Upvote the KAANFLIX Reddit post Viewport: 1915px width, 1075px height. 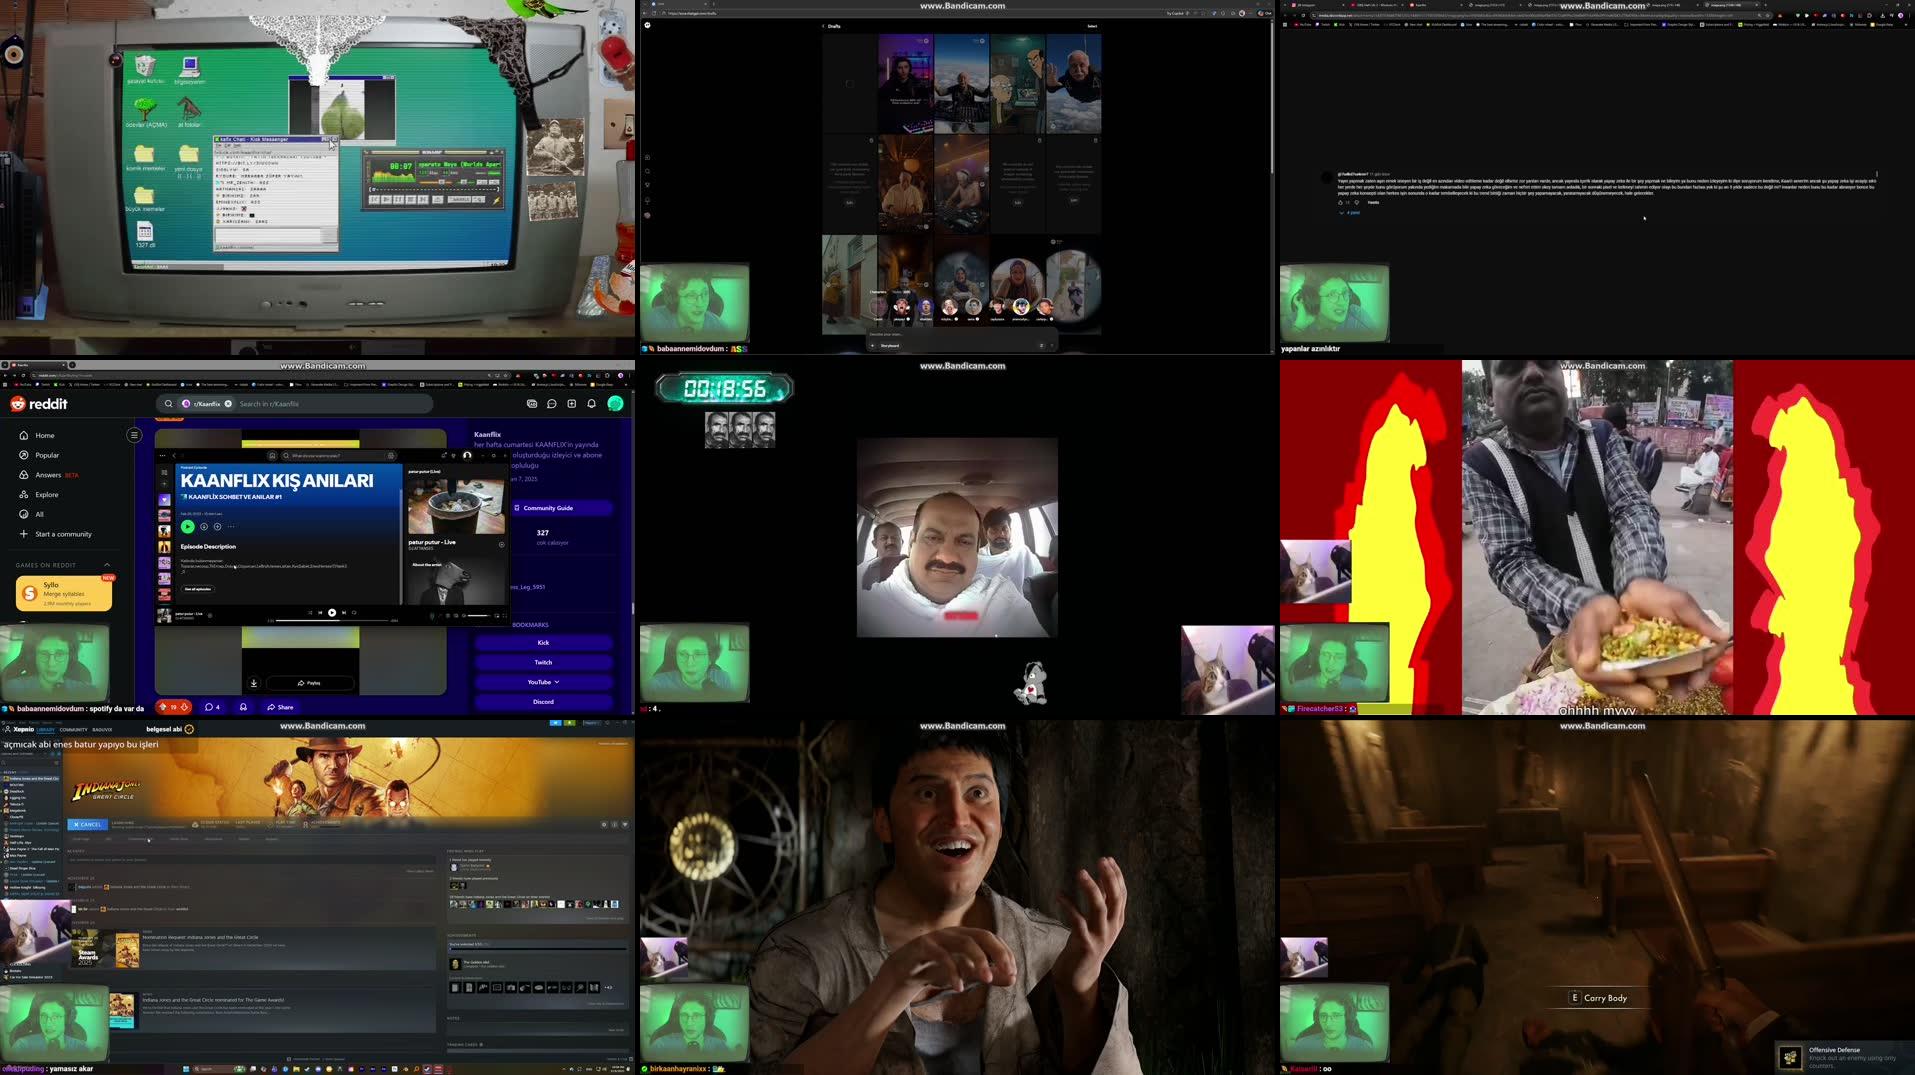163,706
